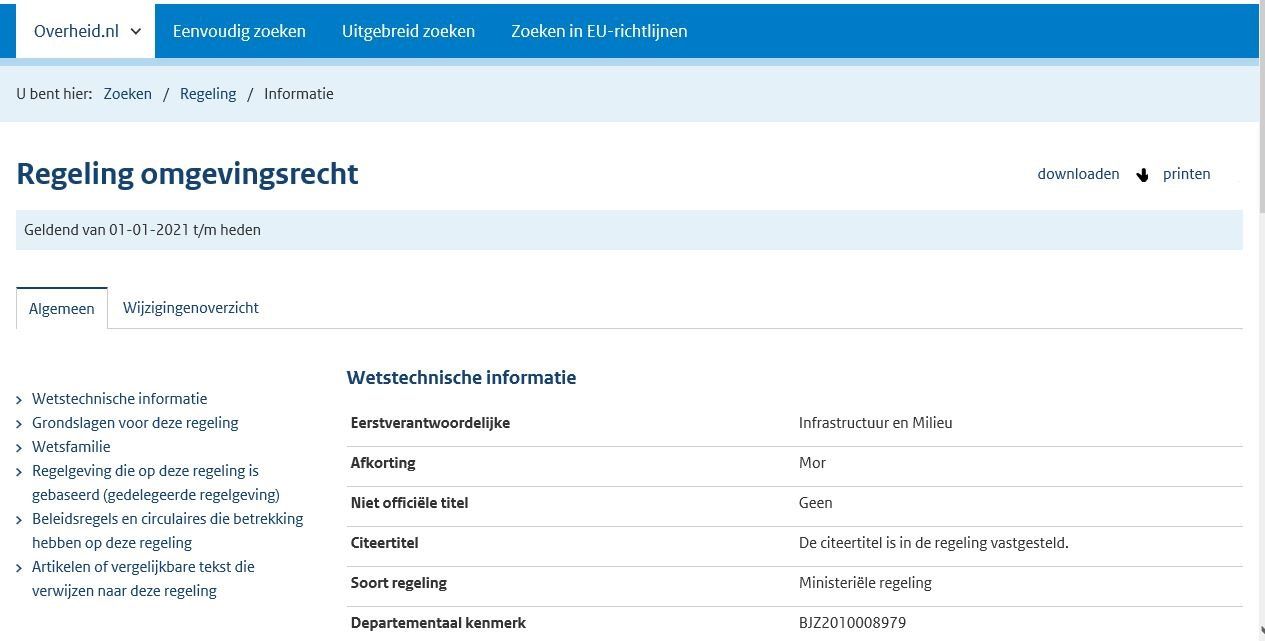Click chevron icon beside Wetsfamilie

coord(20,448)
